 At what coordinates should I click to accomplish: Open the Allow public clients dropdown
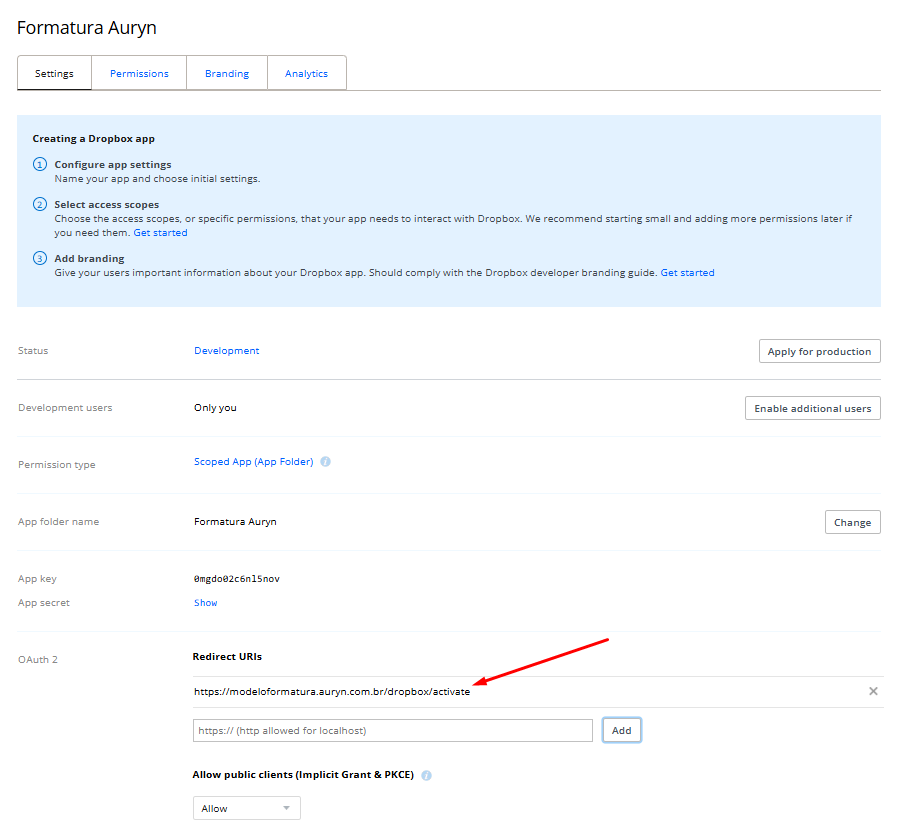click(247, 808)
